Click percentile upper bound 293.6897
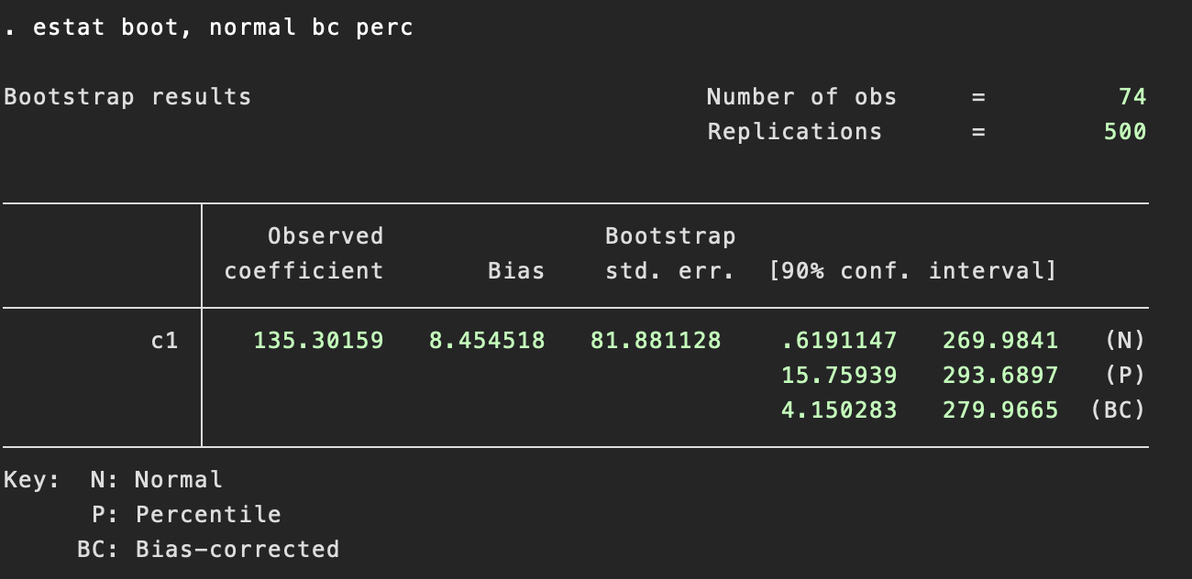Screen dimensions: 1192x579 (x=1000, y=375)
